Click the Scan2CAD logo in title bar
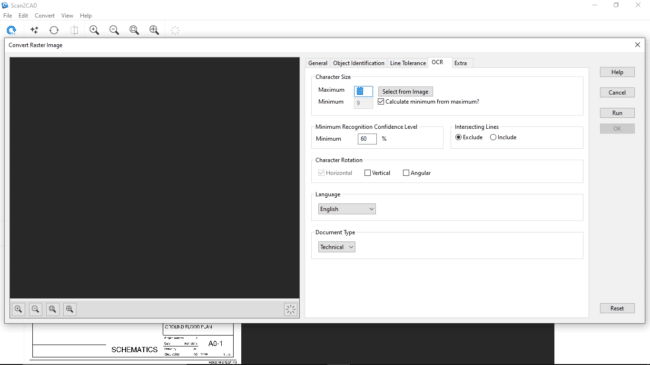Viewport: 650px width, 365px height. tap(5, 5)
